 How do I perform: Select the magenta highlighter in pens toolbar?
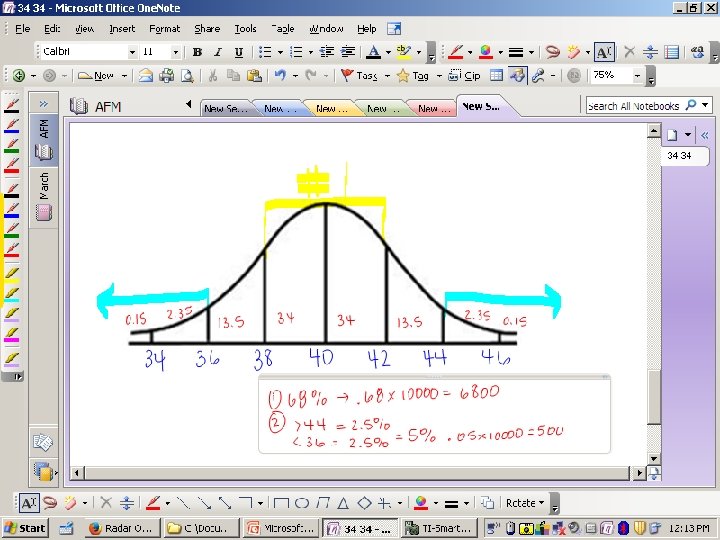pyautogui.click(x=12, y=334)
